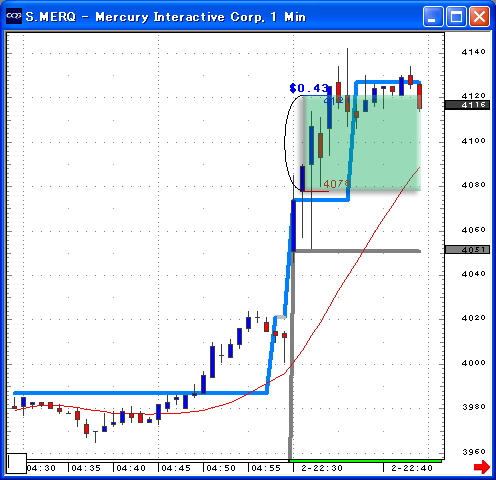Click the 4078 entry price label
The height and width of the screenshot is (480, 496).
[337, 184]
